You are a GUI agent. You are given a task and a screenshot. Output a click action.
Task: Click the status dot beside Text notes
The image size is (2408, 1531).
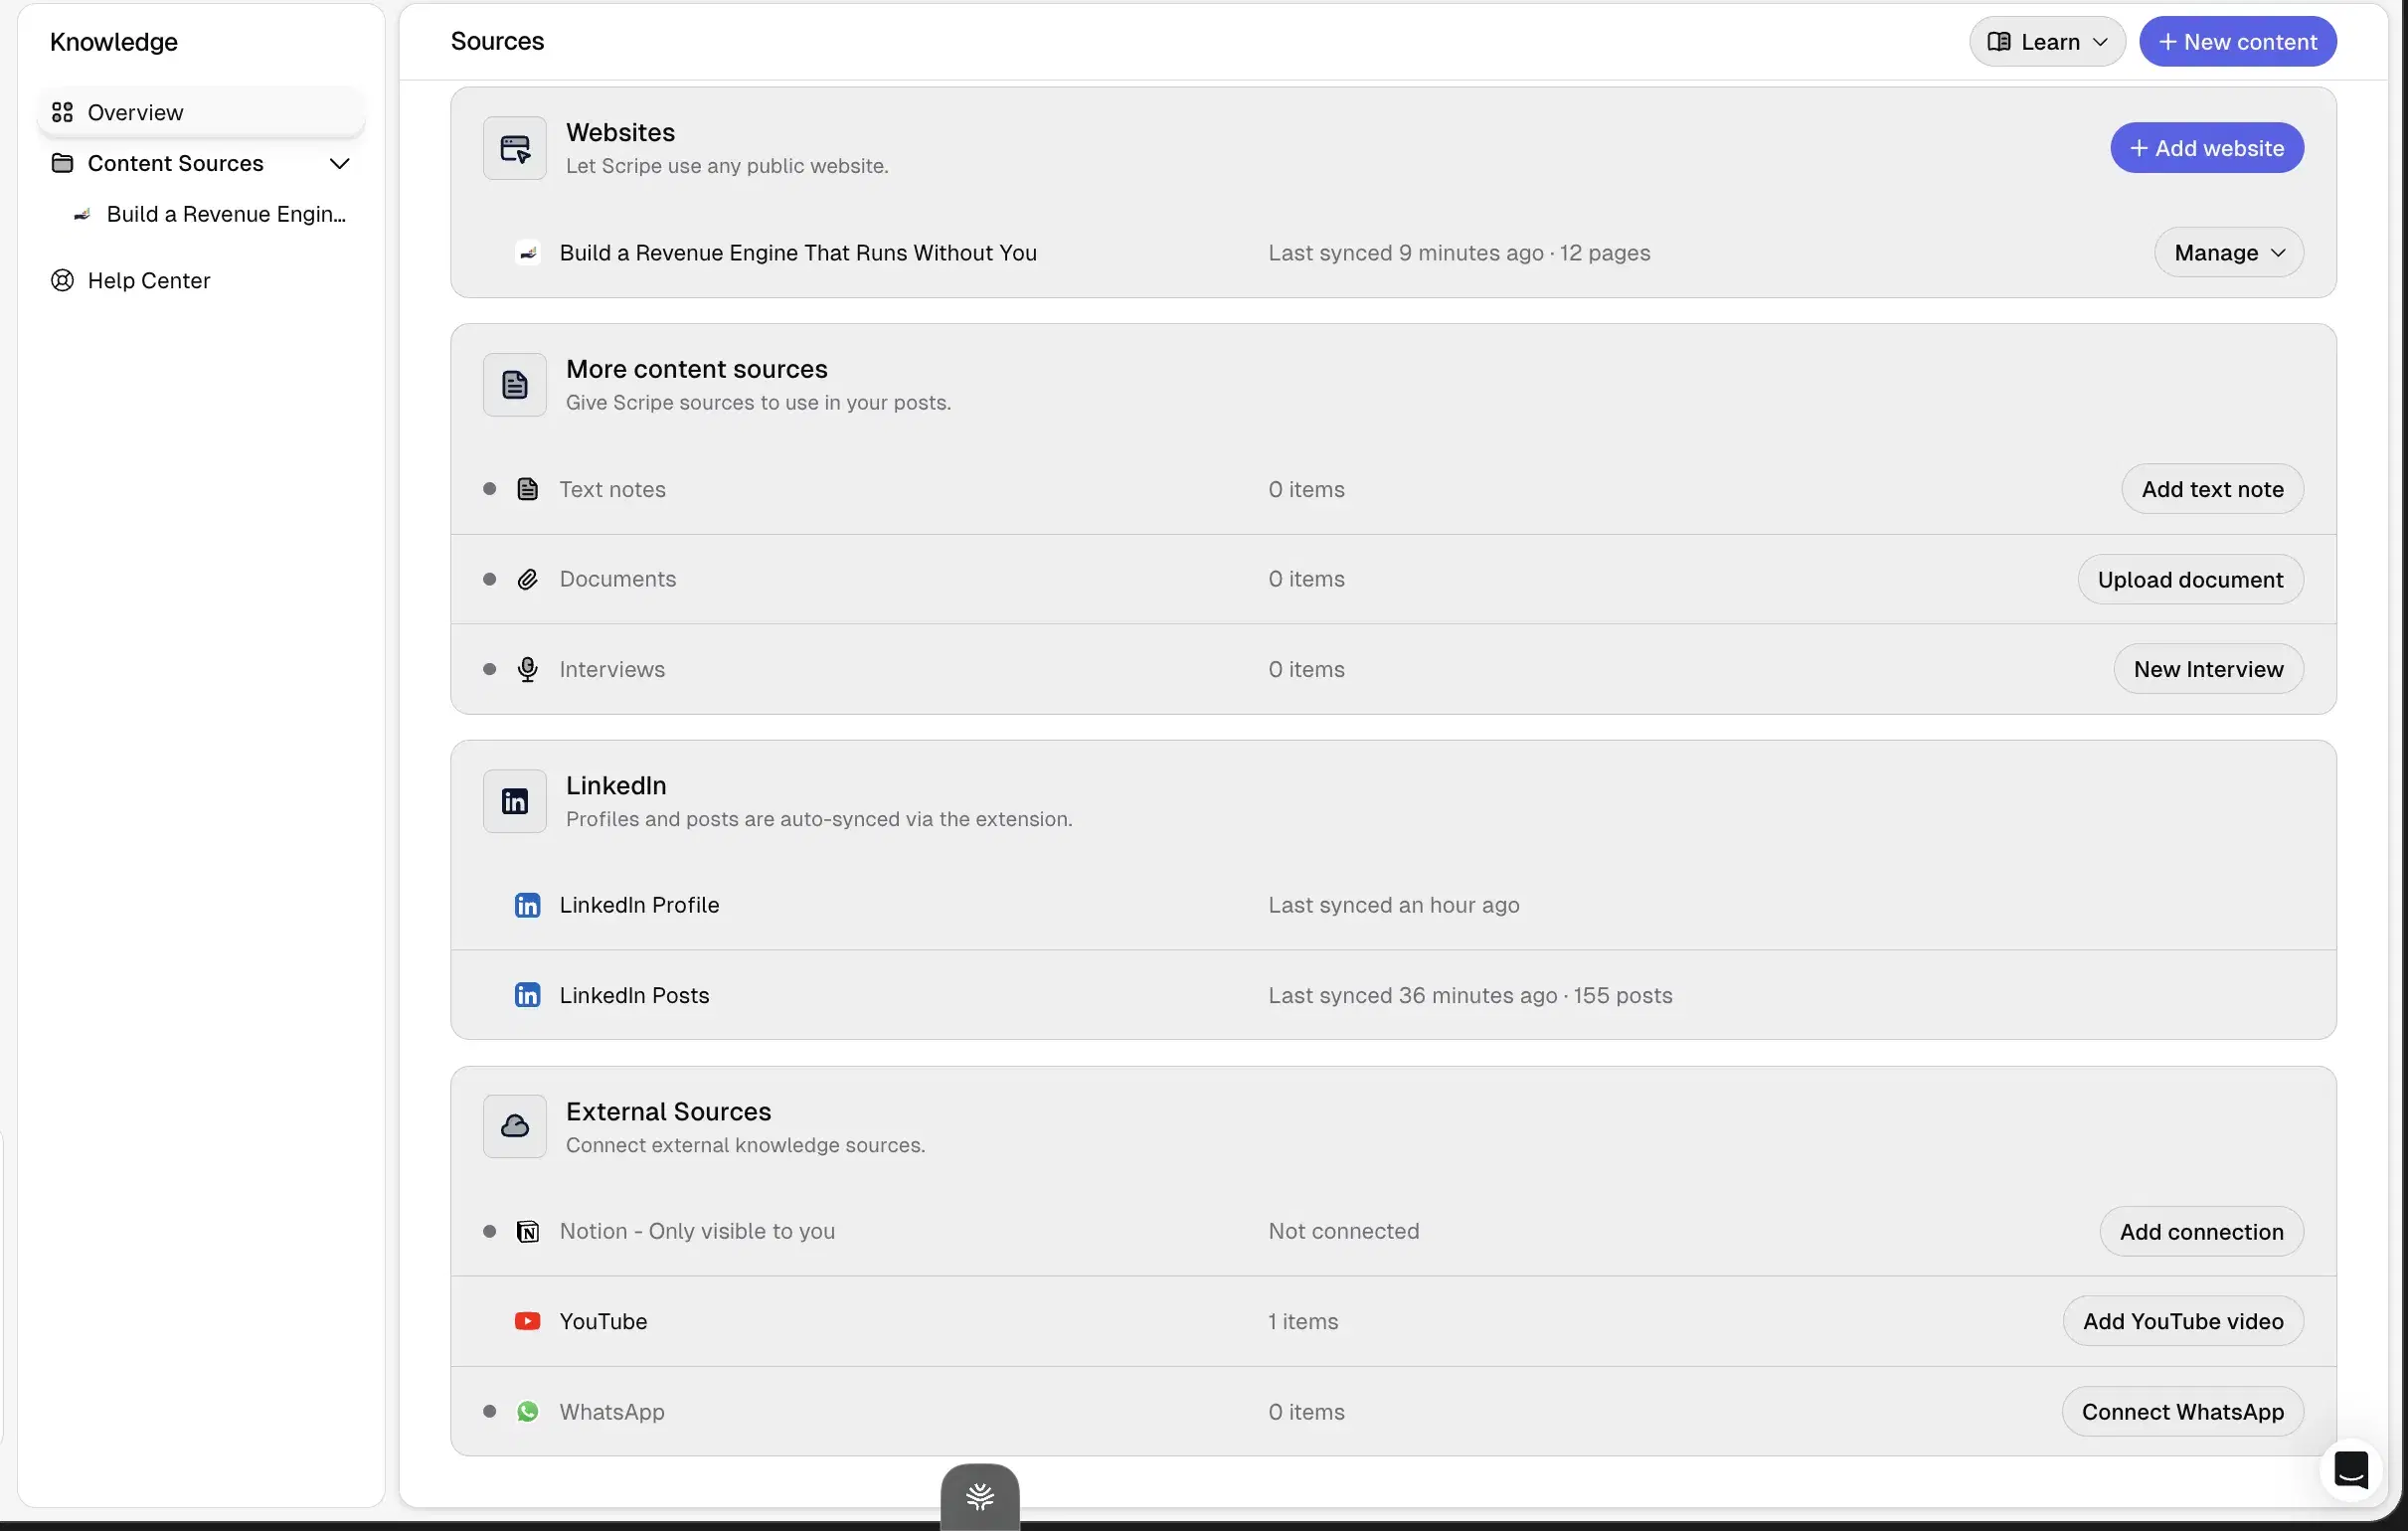[x=489, y=489]
